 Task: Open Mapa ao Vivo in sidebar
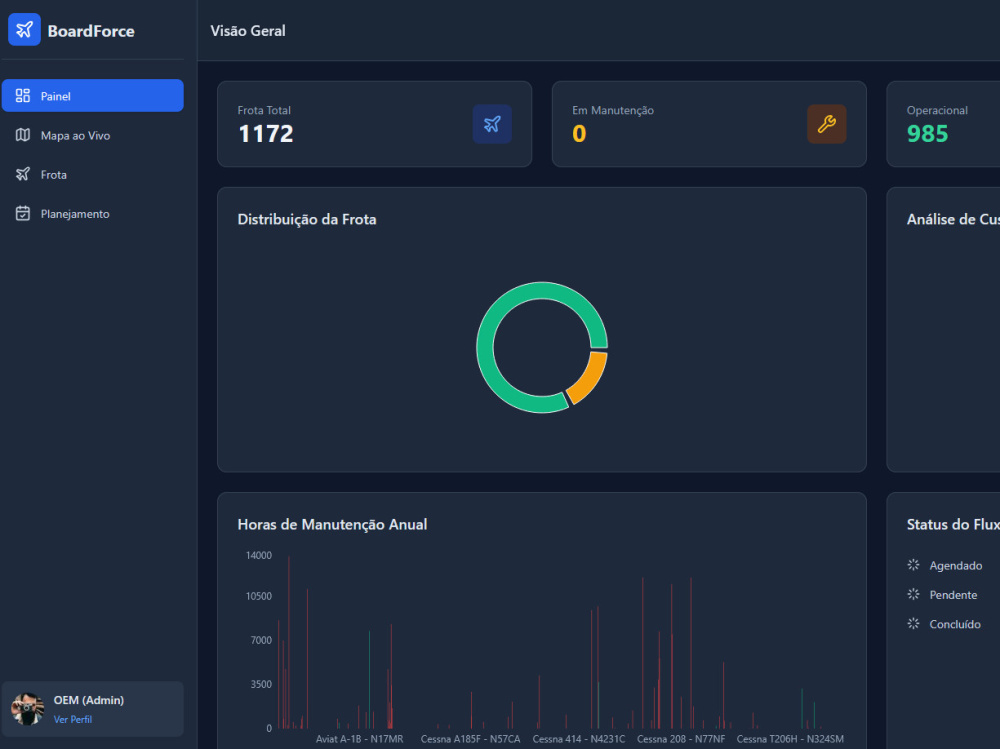[x=92, y=135]
